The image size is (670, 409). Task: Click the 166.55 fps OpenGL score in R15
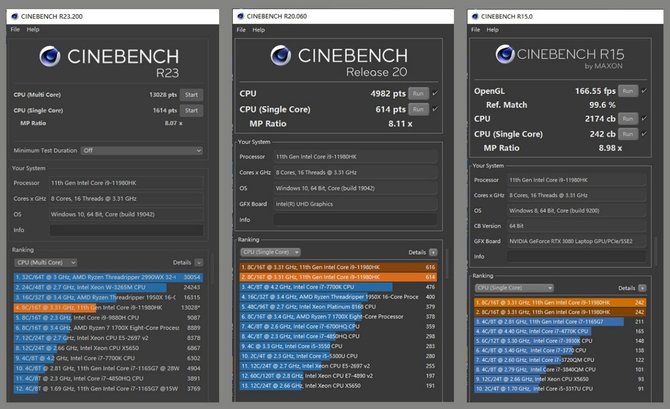pyautogui.click(x=595, y=91)
